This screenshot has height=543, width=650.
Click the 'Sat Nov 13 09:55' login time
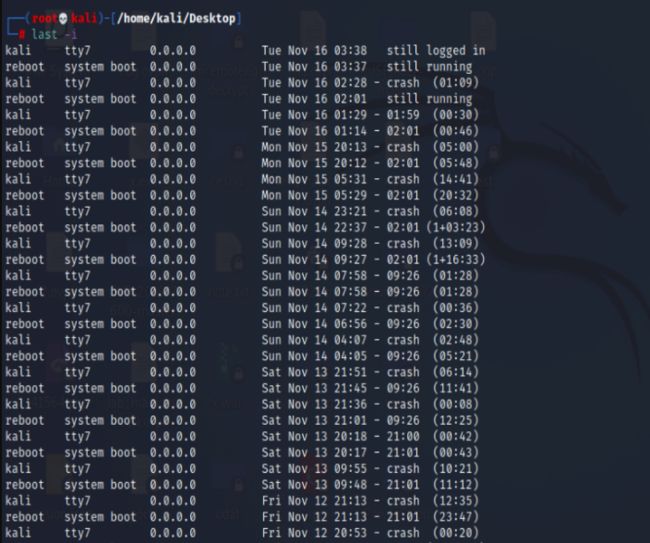click(314, 469)
